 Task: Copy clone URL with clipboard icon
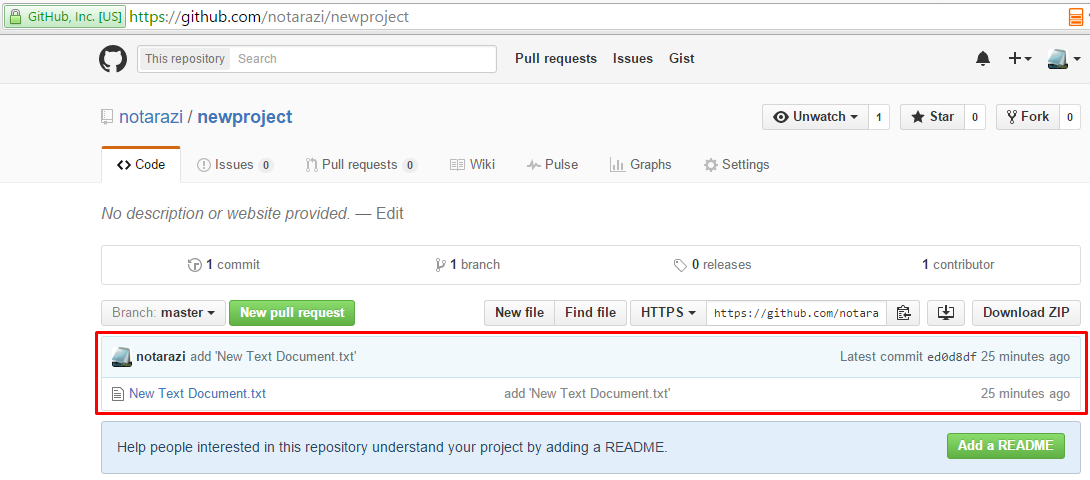point(903,313)
